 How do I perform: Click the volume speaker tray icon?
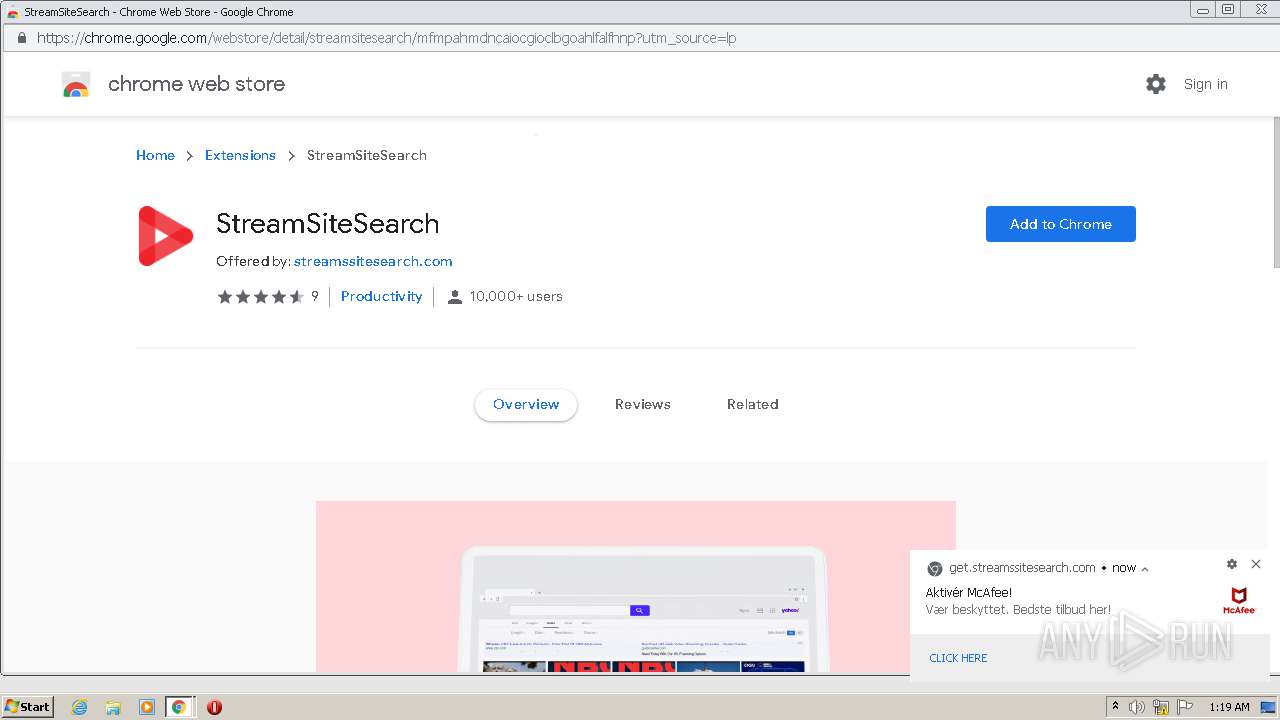click(x=1137, y=707)
